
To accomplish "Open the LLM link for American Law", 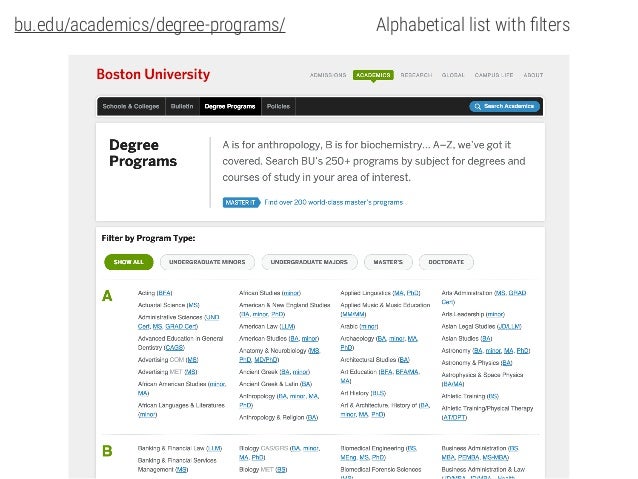I will pos(288,326).
